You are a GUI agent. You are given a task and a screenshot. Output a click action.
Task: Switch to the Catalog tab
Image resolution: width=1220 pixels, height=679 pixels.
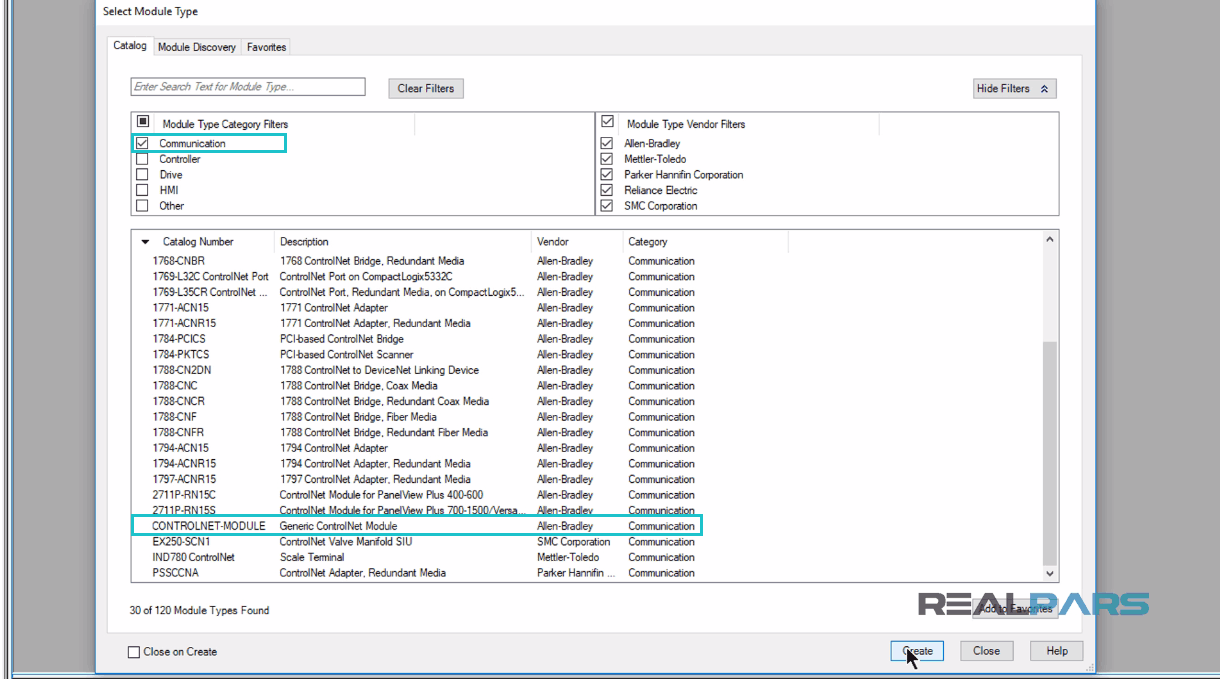coord(130,46)
